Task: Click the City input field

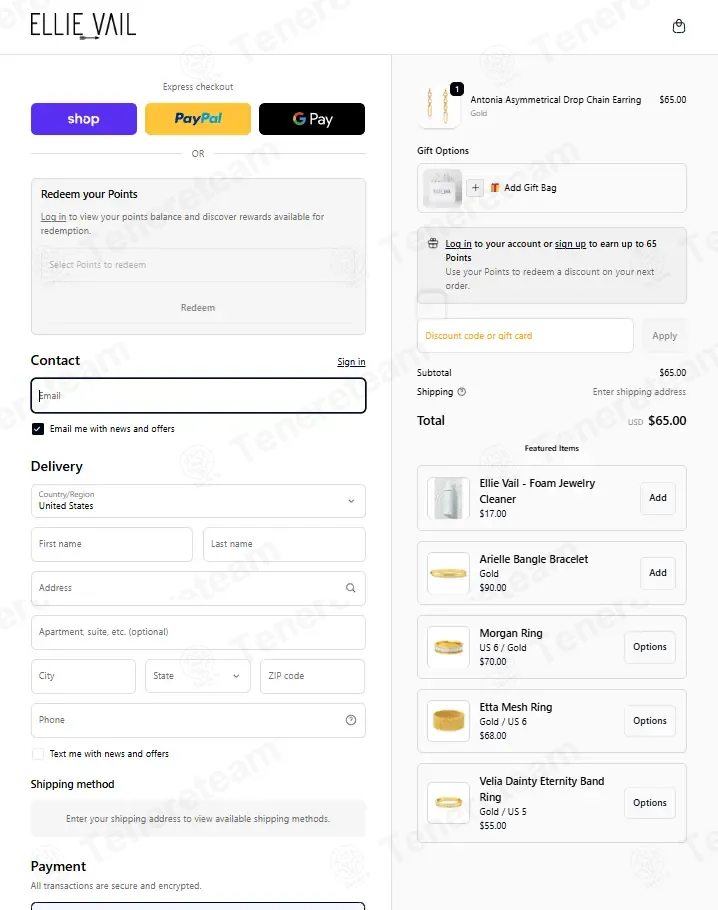Action: click(83, 676)
